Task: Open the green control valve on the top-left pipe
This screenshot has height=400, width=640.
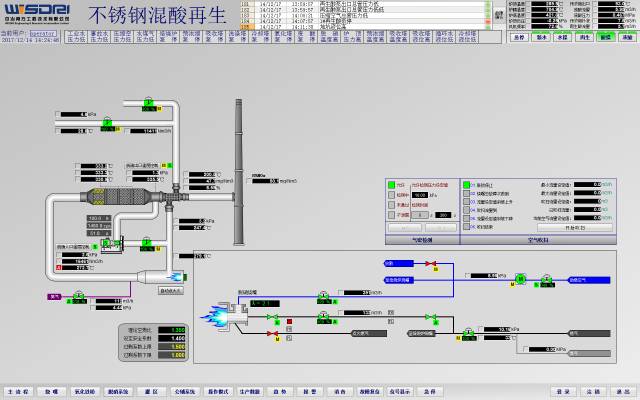Action: 147,100
